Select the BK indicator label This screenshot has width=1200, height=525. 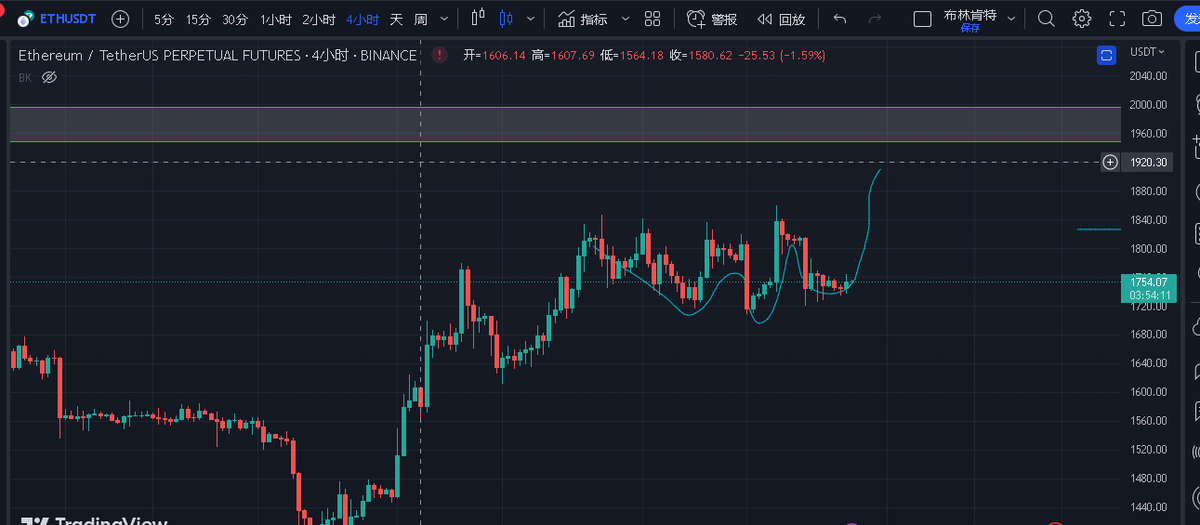pyautogui.click(x=25, y=77)
